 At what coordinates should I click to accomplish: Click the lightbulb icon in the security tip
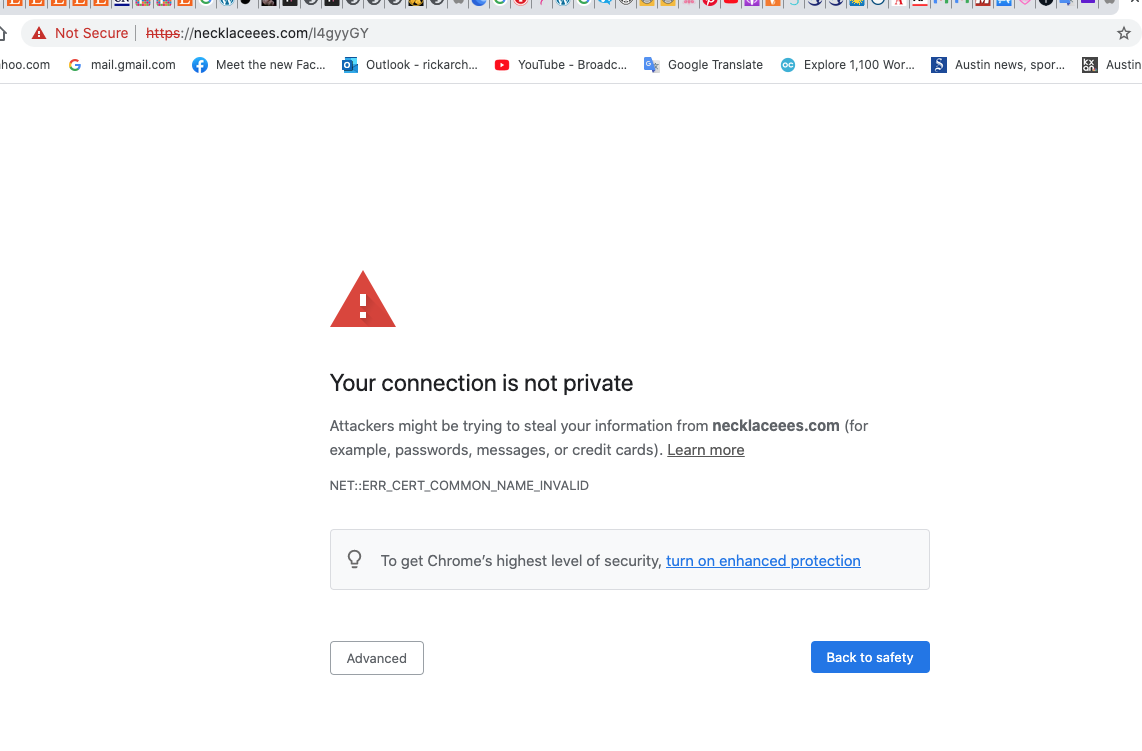pos(355,560)
